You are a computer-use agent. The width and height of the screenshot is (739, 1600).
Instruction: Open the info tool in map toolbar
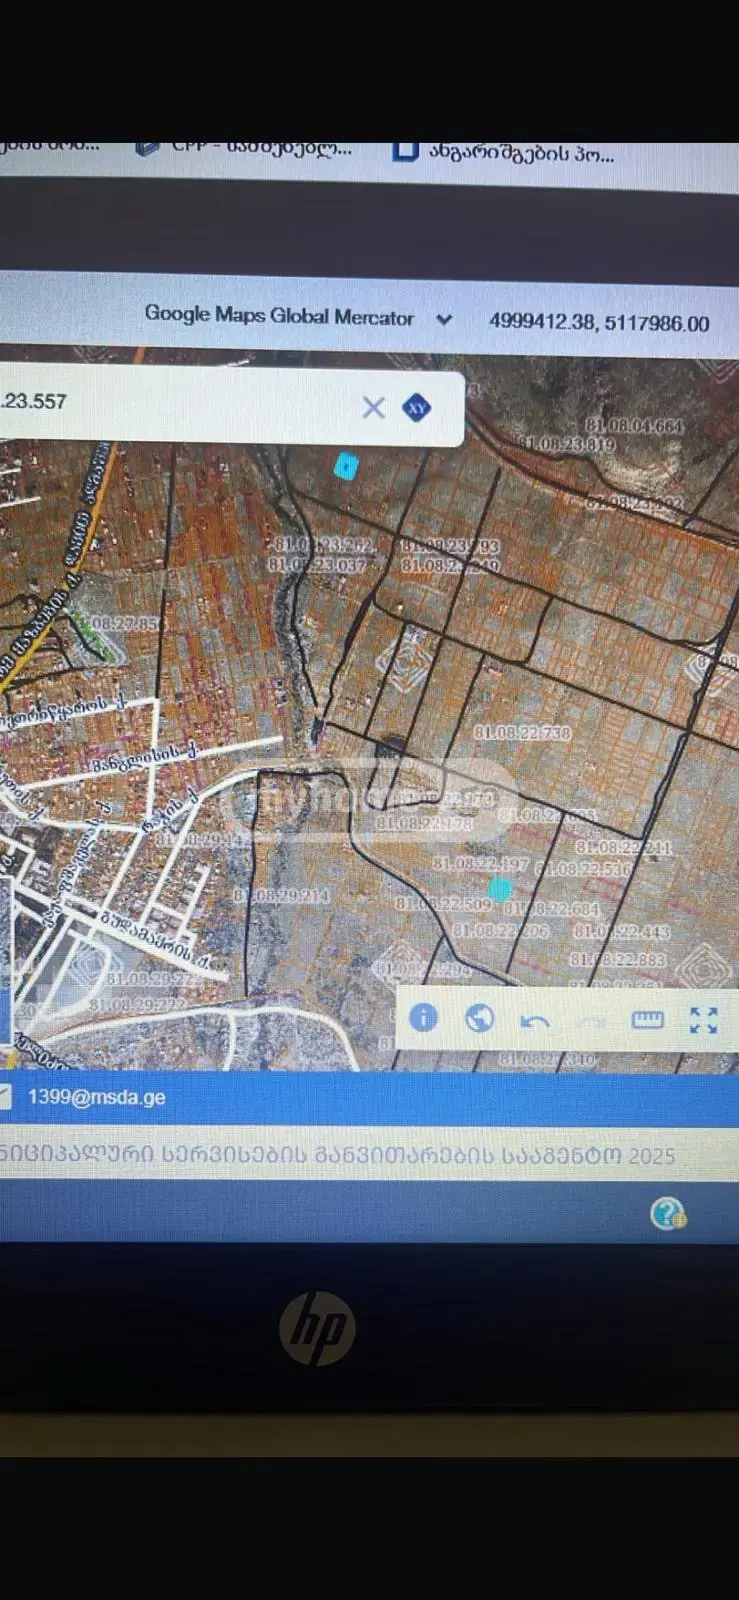(423, 1018)
